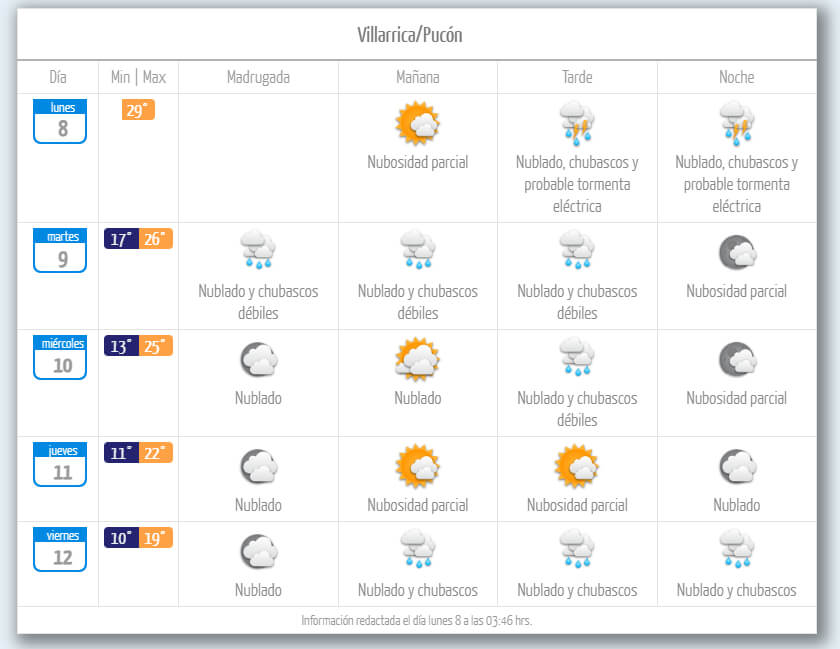Click the Noche column header
This screenshot has height=649, width=840.
point(737,77)
